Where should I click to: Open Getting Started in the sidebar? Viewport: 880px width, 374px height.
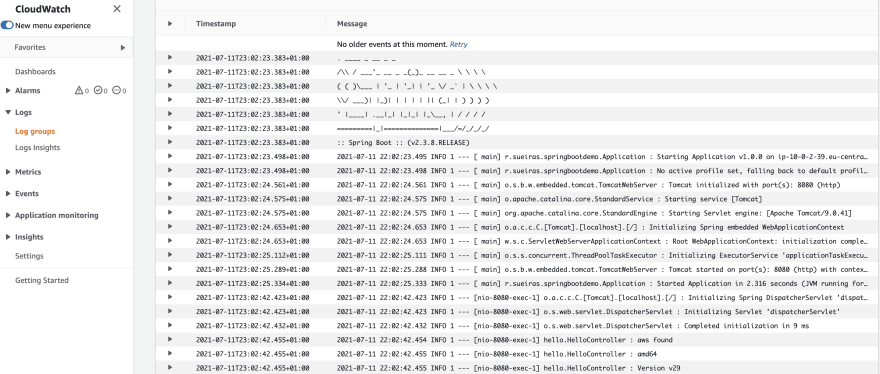click(42, 280)
